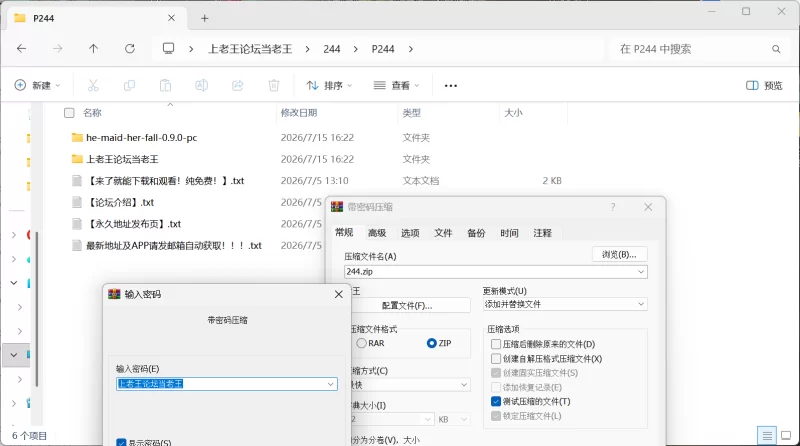This screenshot has height=446, width=800.
Task: Click file icon of 【永久地址发布页】.txt
Action: [77, 224]
